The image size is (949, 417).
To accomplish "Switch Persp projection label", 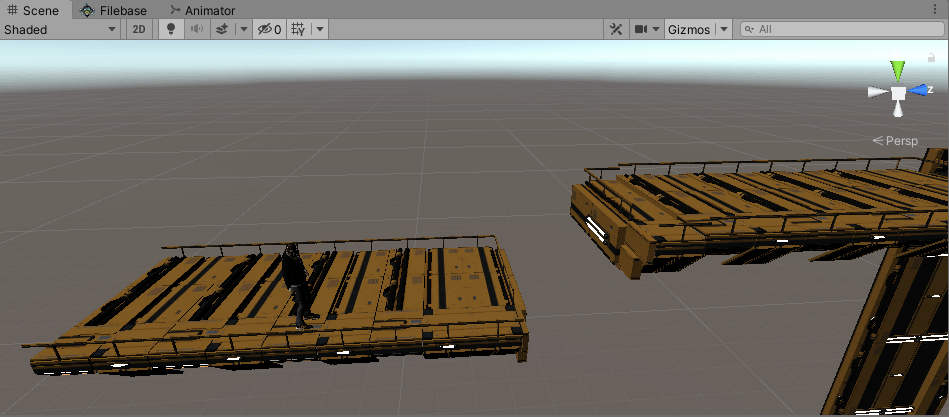I will click(x=896, y=141).
